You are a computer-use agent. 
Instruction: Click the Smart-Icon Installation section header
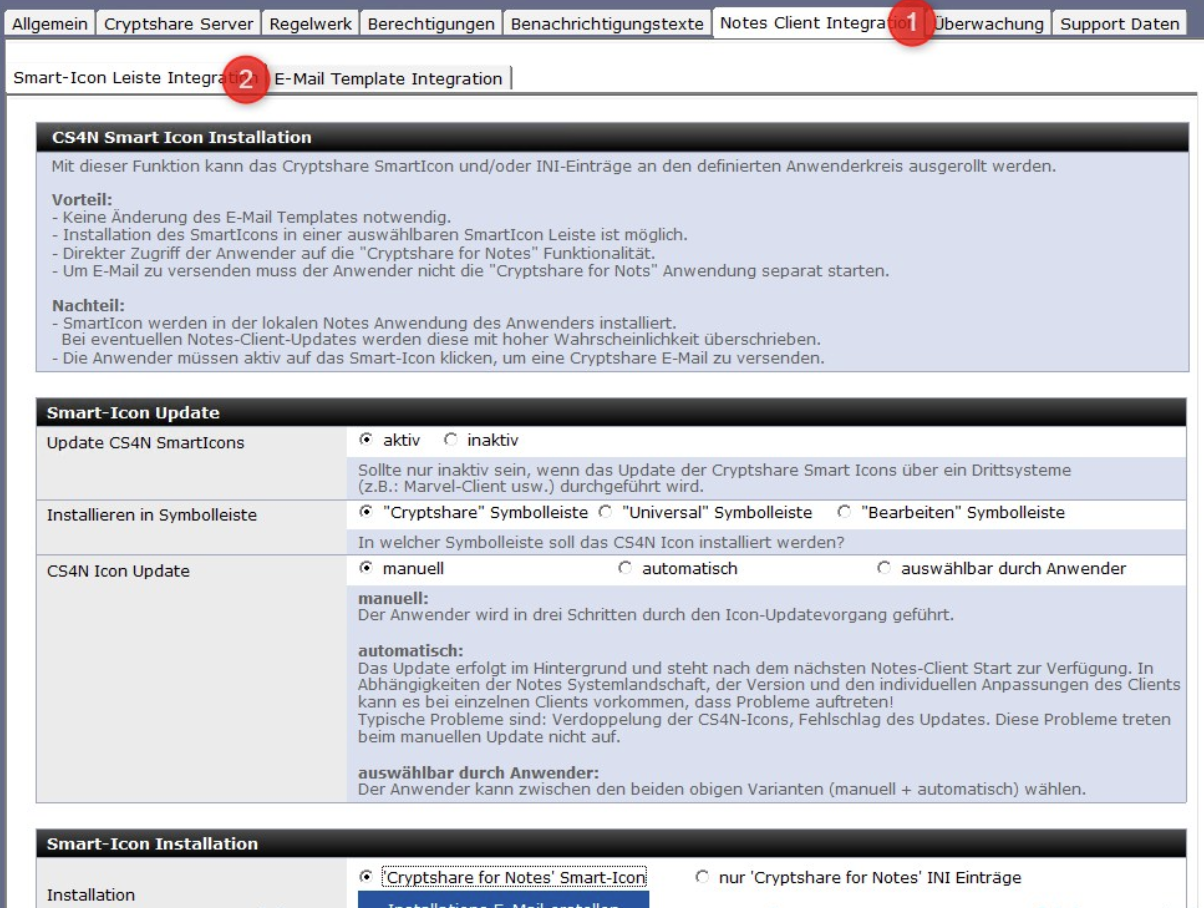611,844
